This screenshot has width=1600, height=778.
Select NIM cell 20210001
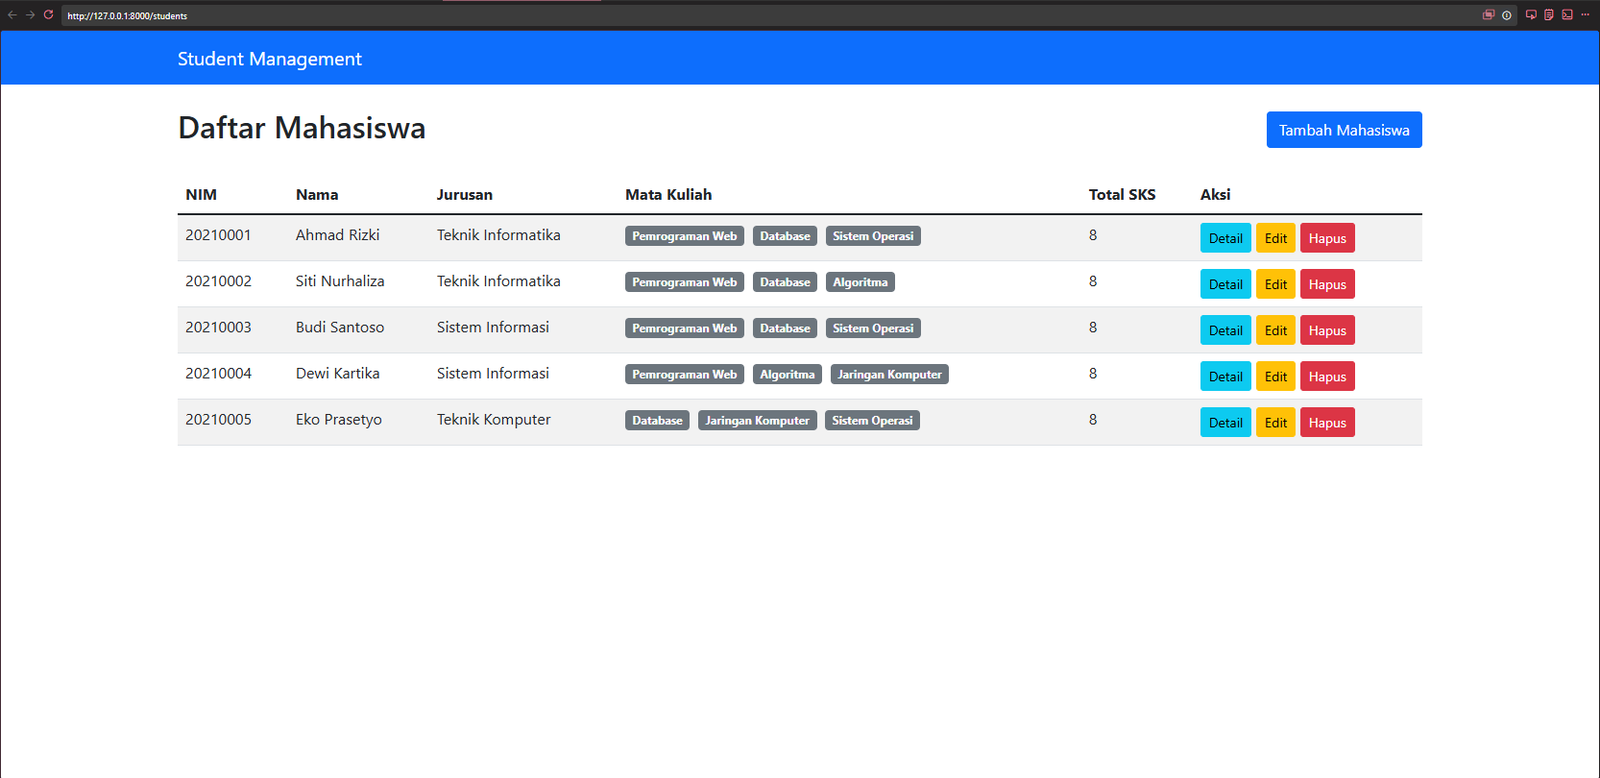point(218,235)
